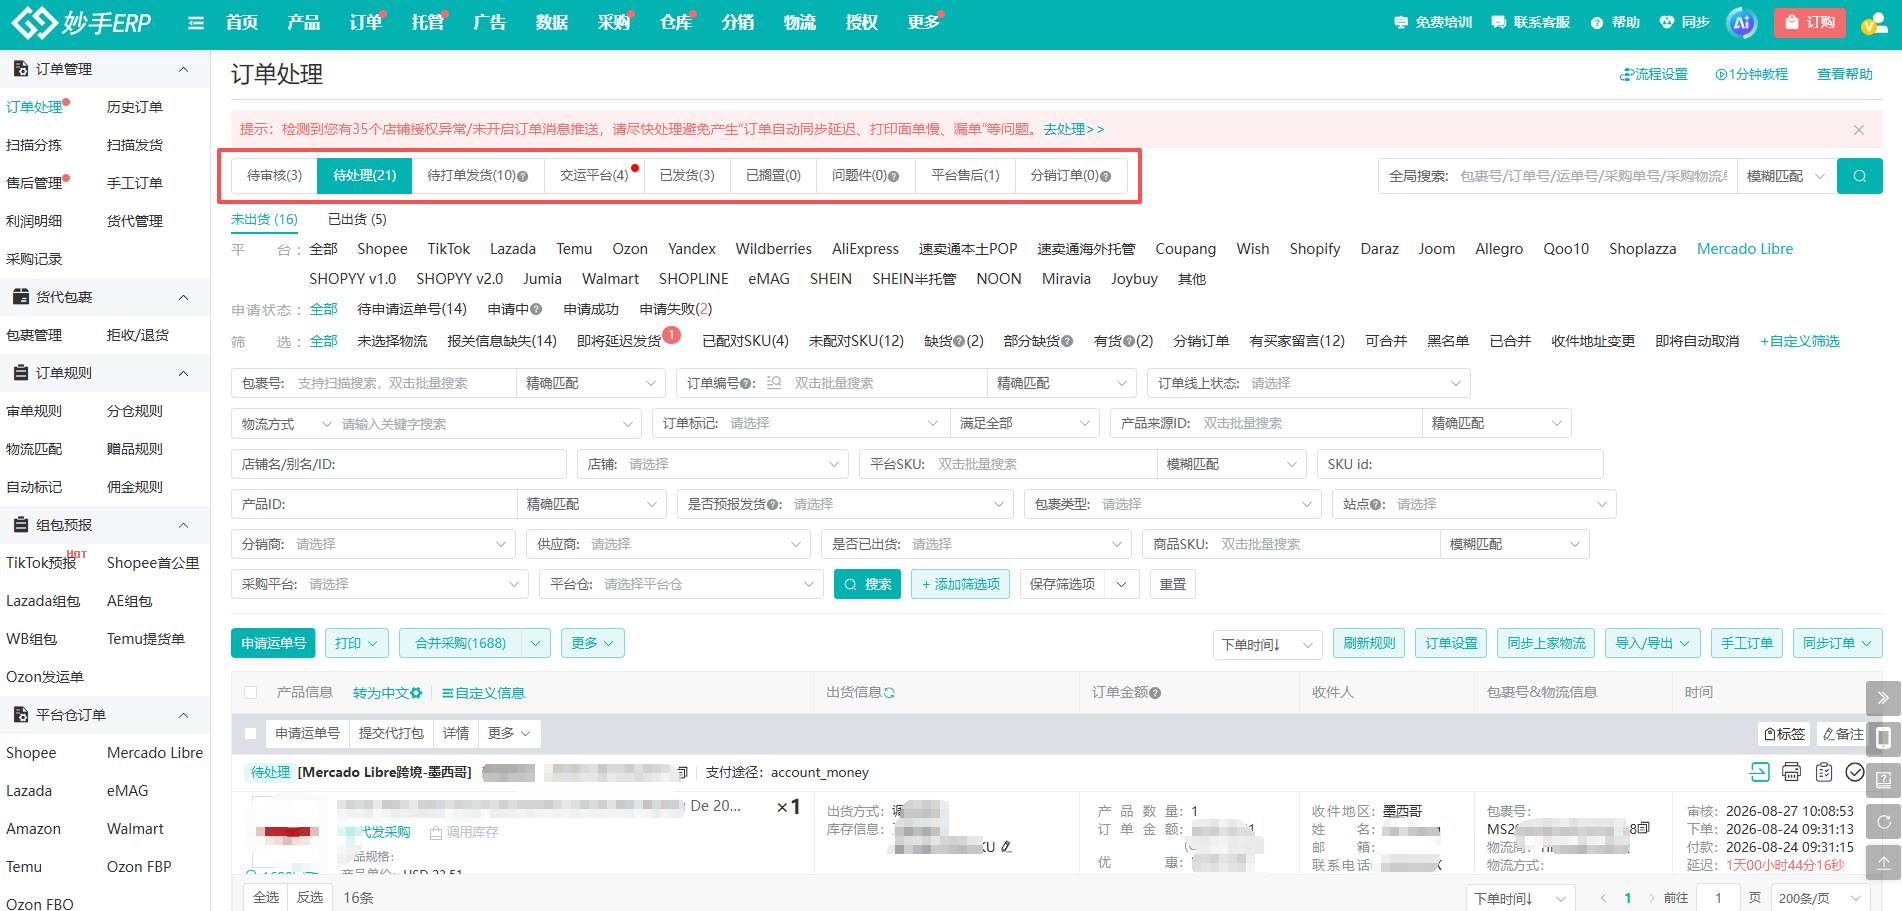
Task: Click the edit pencil icon next to SKU
Action: point(1006,847)
